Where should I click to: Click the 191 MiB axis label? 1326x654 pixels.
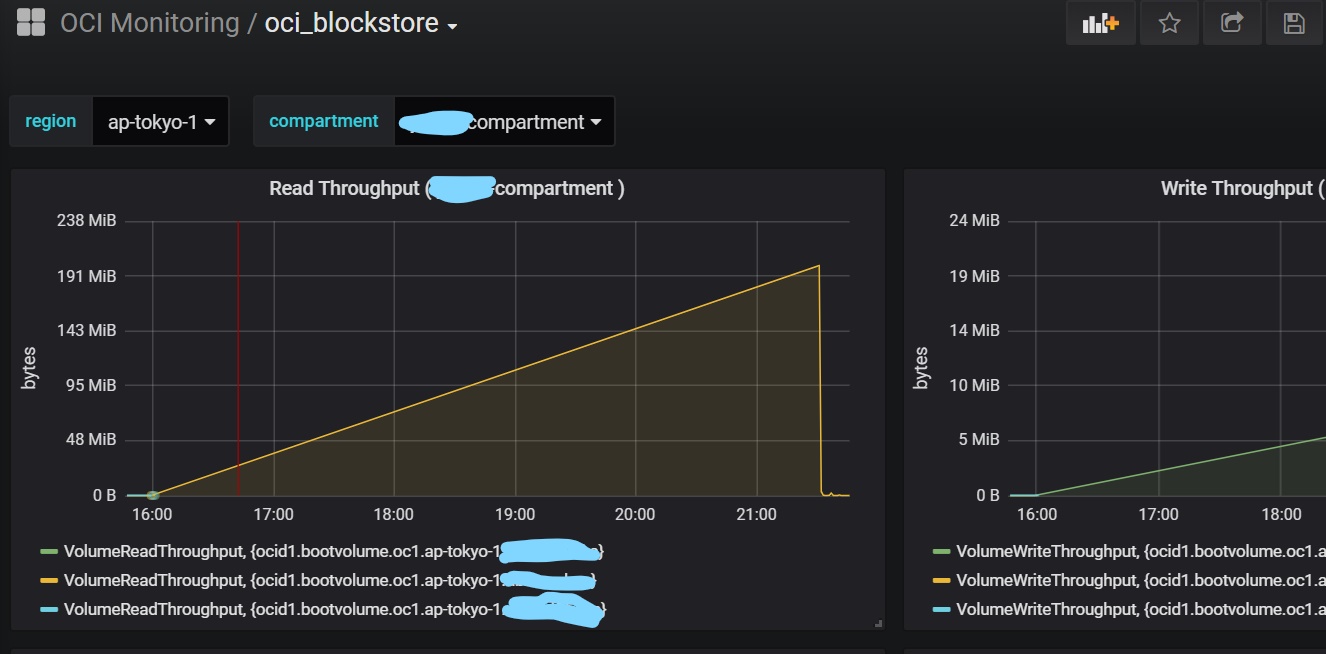pyautogui.click(x=89, y=276)
